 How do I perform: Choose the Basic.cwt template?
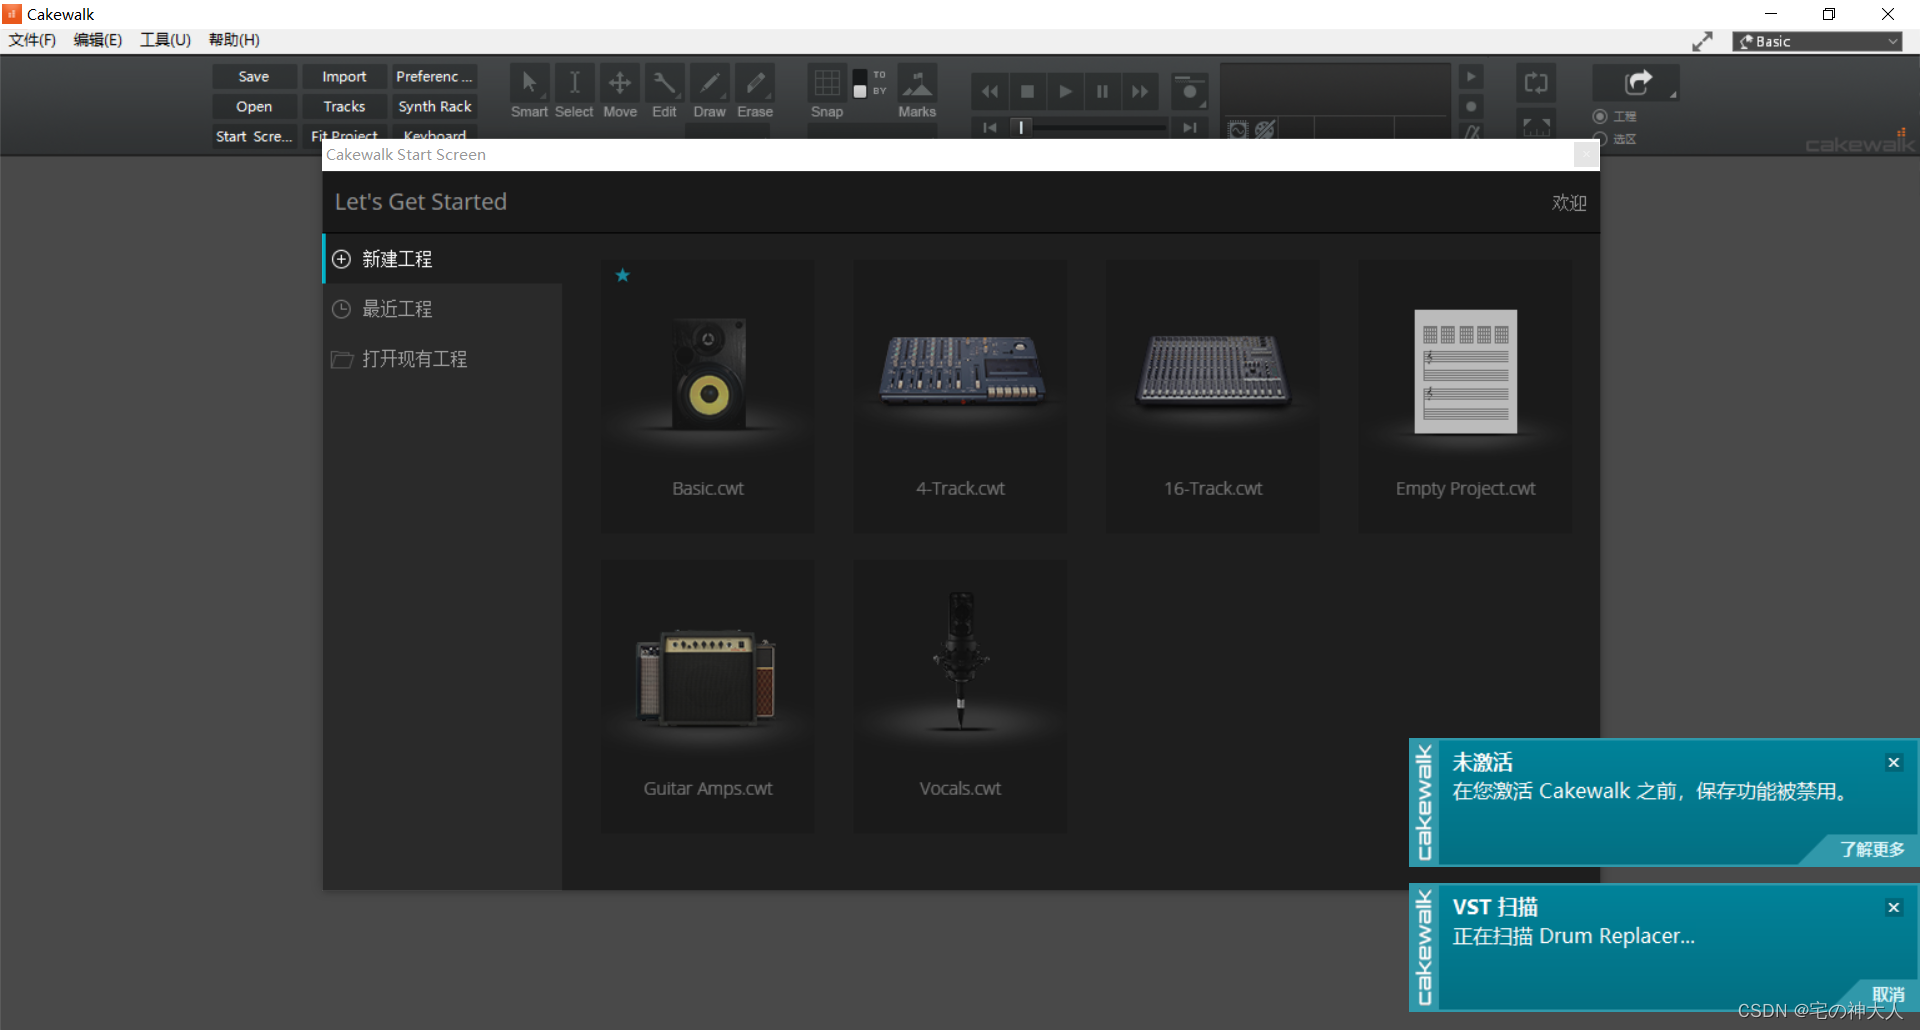708,397
